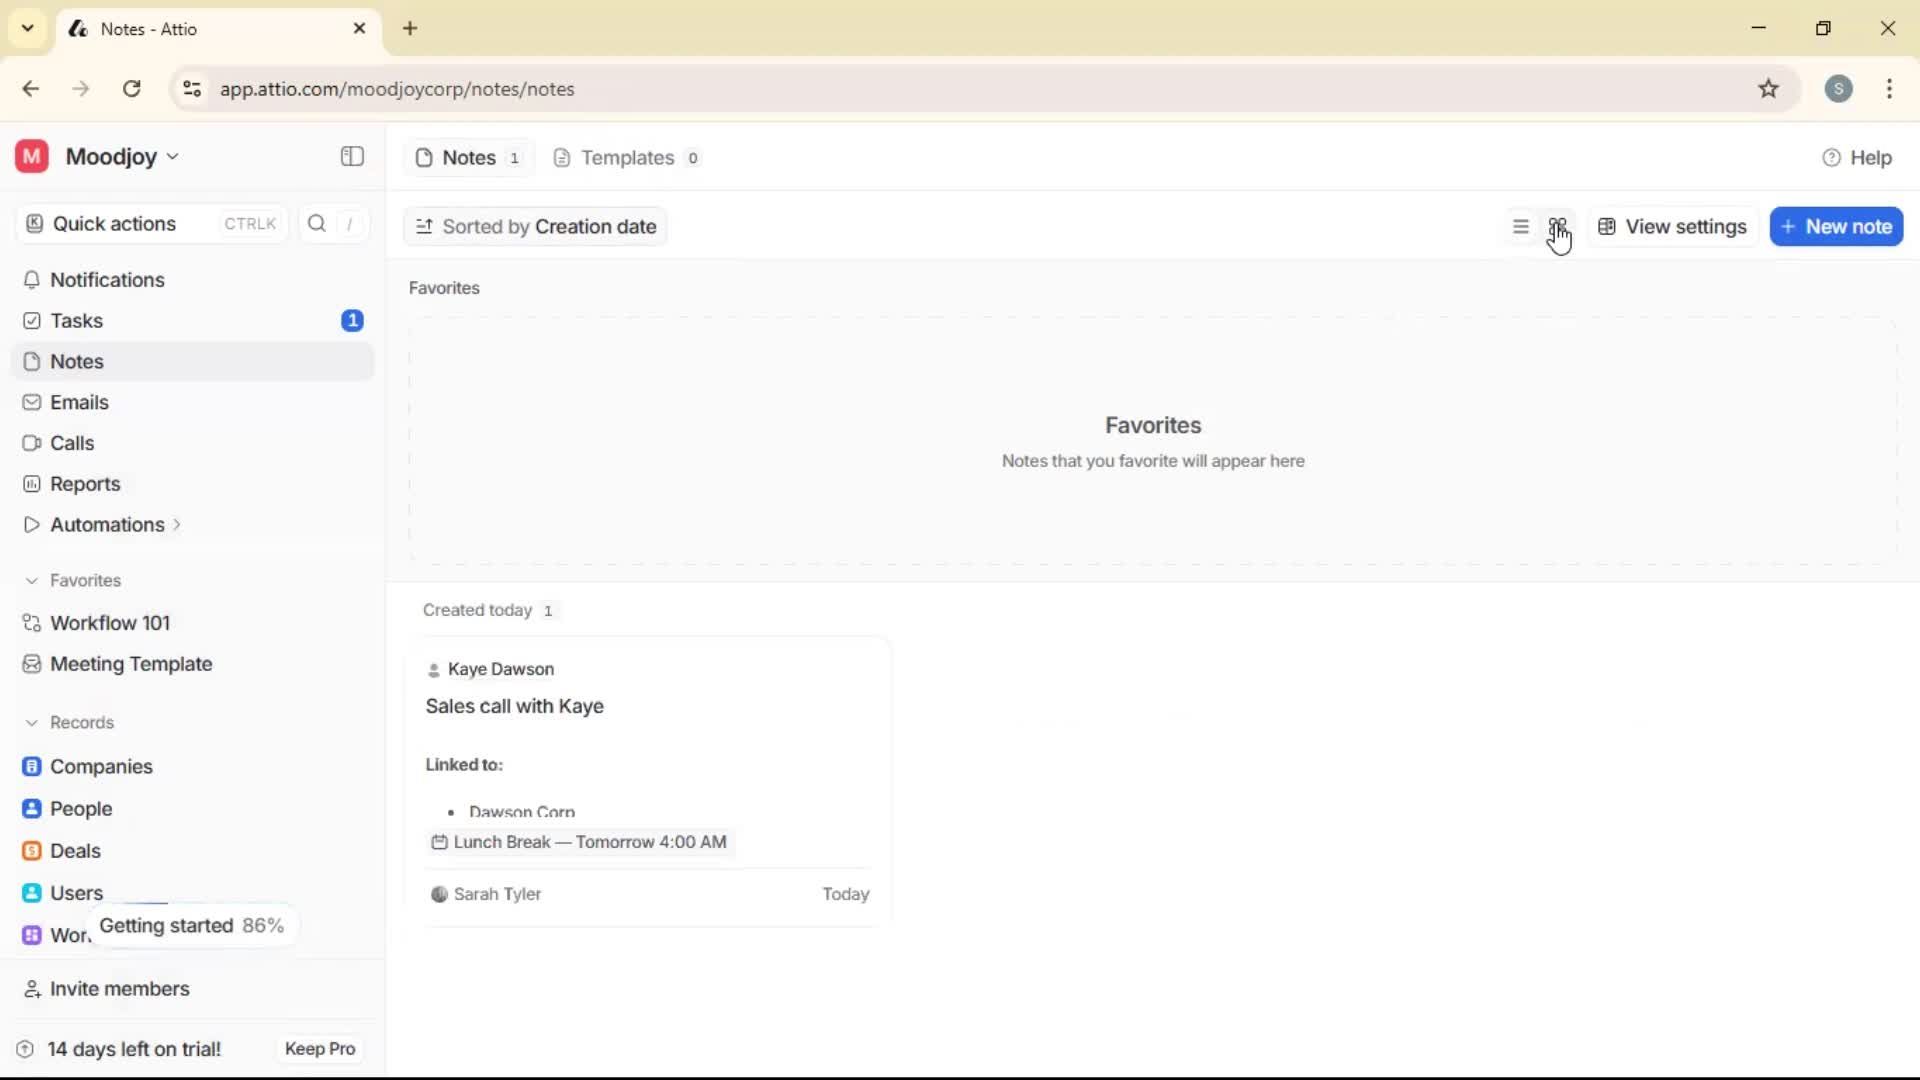Select the Calls icon in sidebar
Viewport: 1920px width, 1080px height.
(x=32, y=443)
